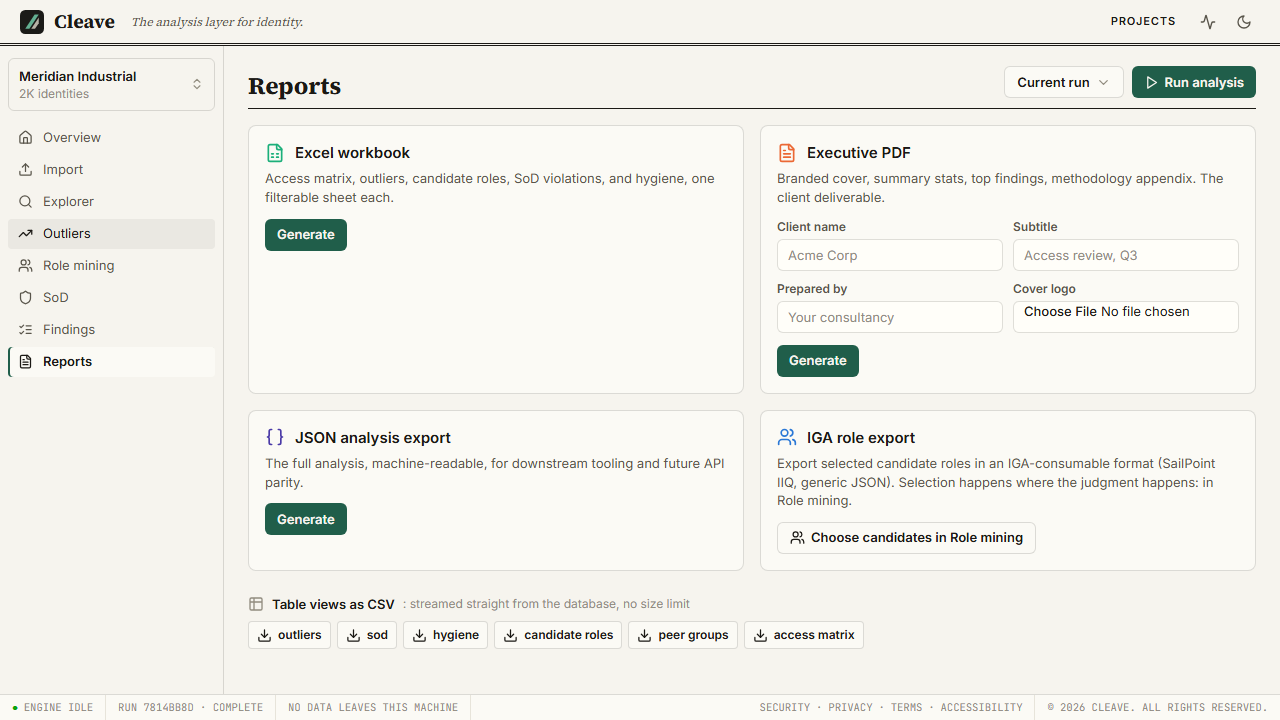Viewport: 1280px width, 720px height.
Task: Open the Current run dropdown
Action: tap(1064, 82)
